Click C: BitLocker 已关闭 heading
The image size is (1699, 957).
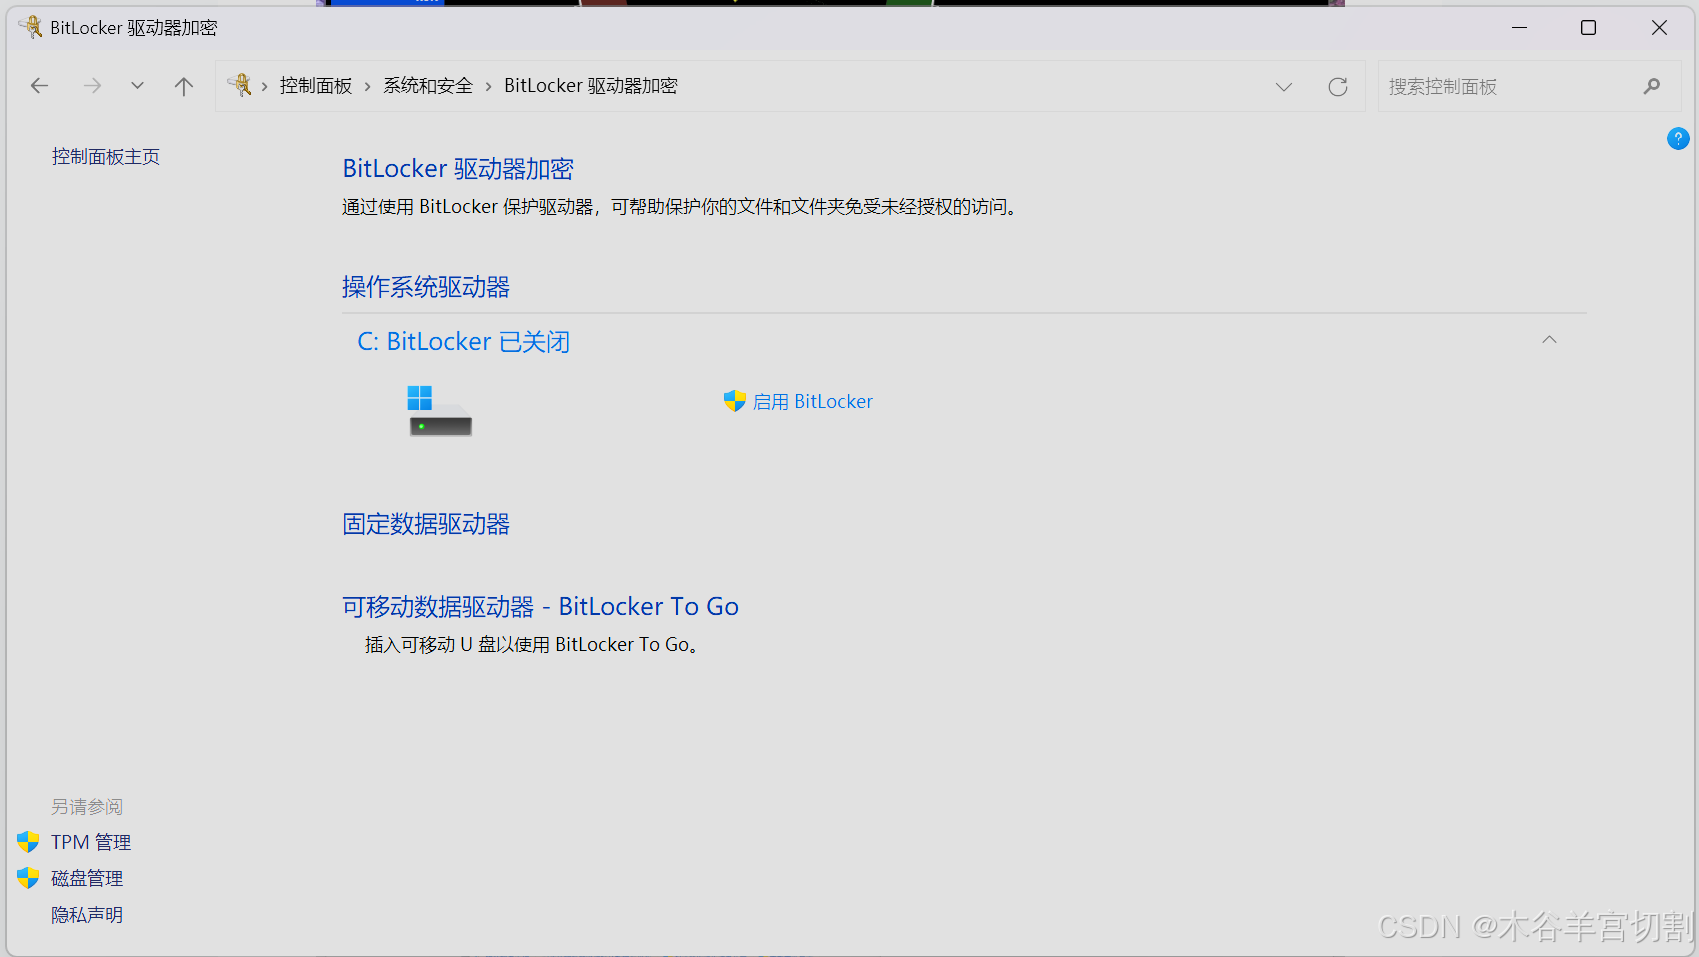tap(464, 342)
